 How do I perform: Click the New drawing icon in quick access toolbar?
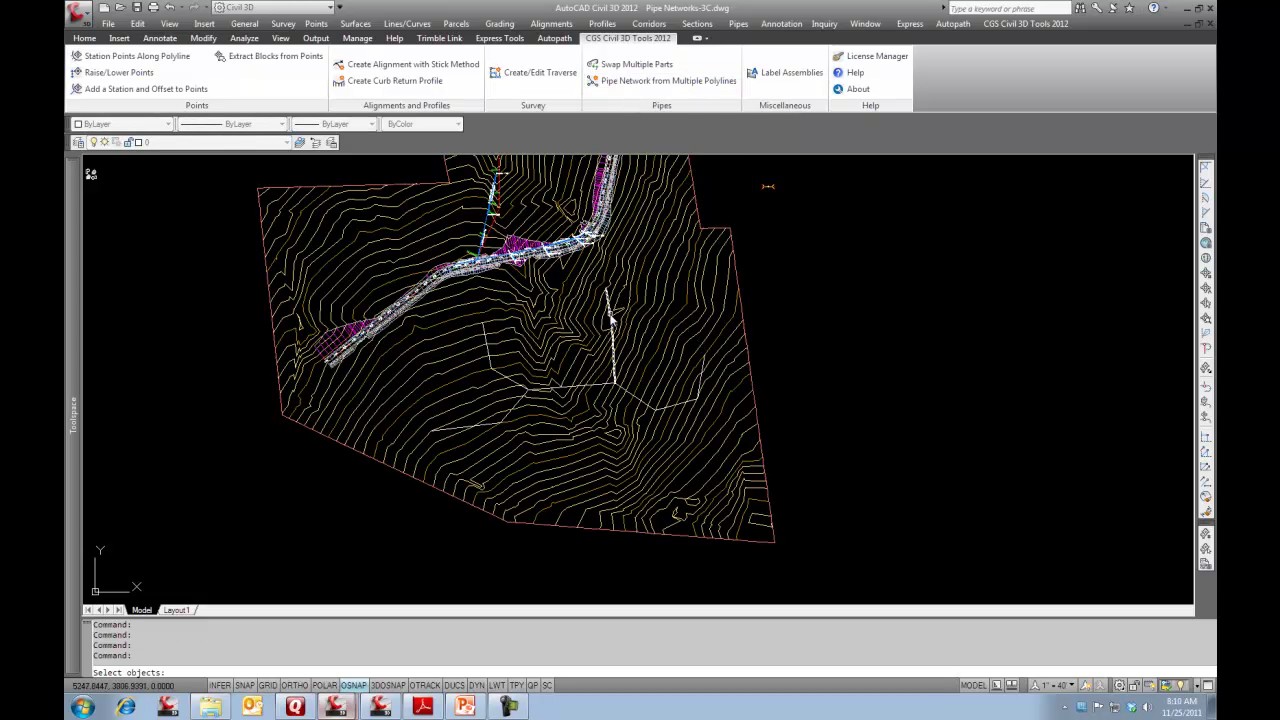(x=104, y=7)
